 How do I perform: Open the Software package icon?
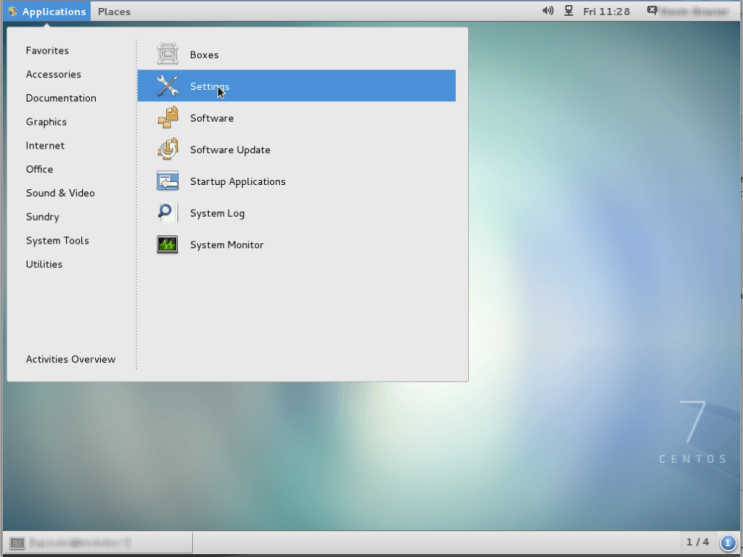pyautogui.click(x=167, y=118)
